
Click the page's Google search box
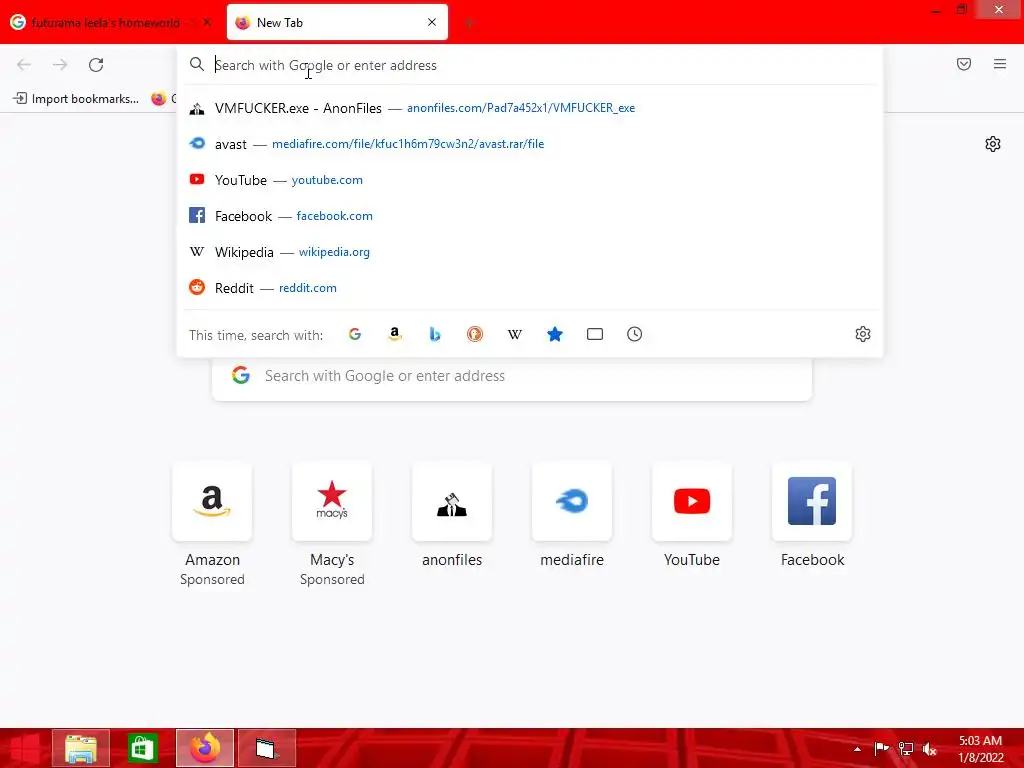pos(512,376)
